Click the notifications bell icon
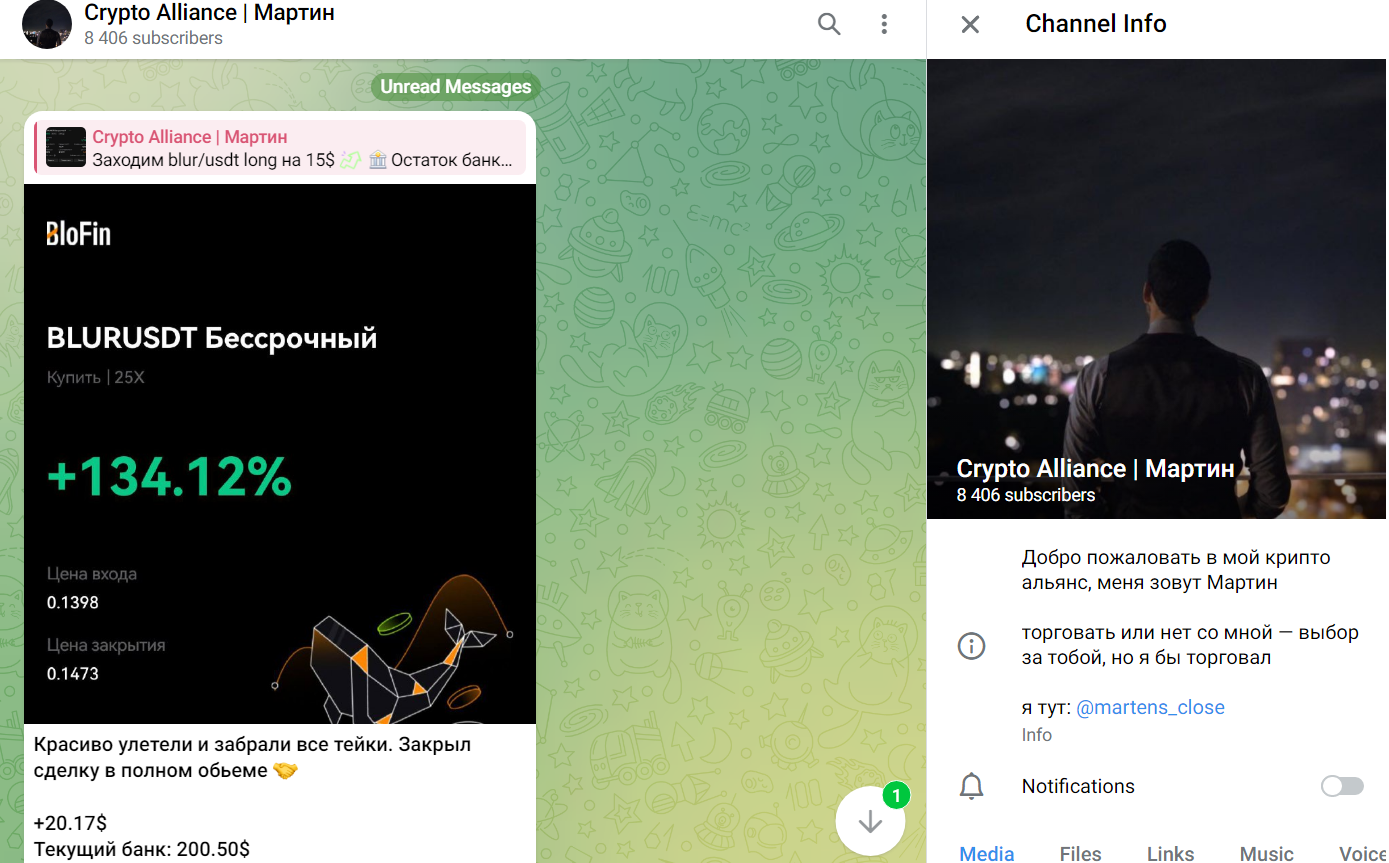The image size is (1389, 863). click(x=971, y=786)
